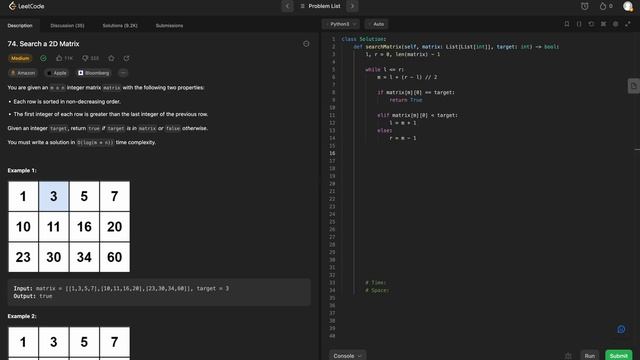
Task: Click the '# Space:' comment line
Action: [x=377, y=290]
